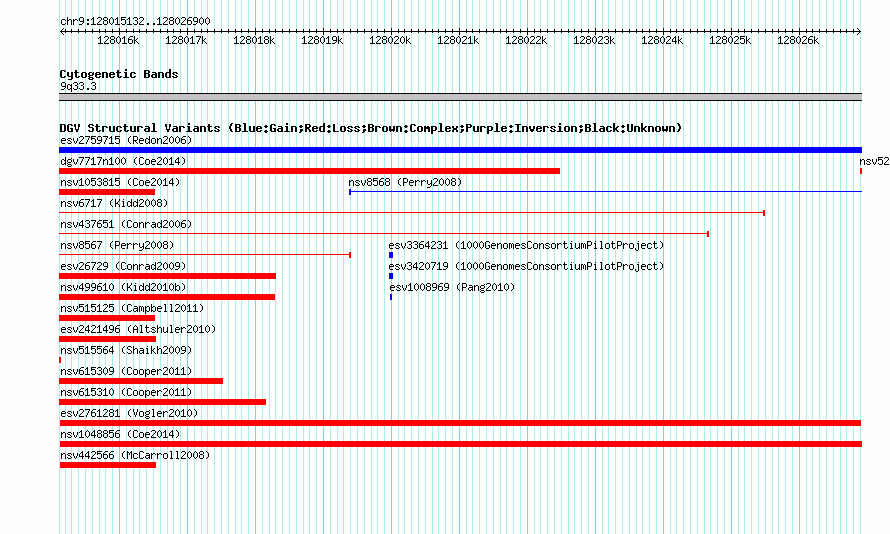
Task: Open the nsv515125 (Campbell2011) label
Action: point(132,308)
